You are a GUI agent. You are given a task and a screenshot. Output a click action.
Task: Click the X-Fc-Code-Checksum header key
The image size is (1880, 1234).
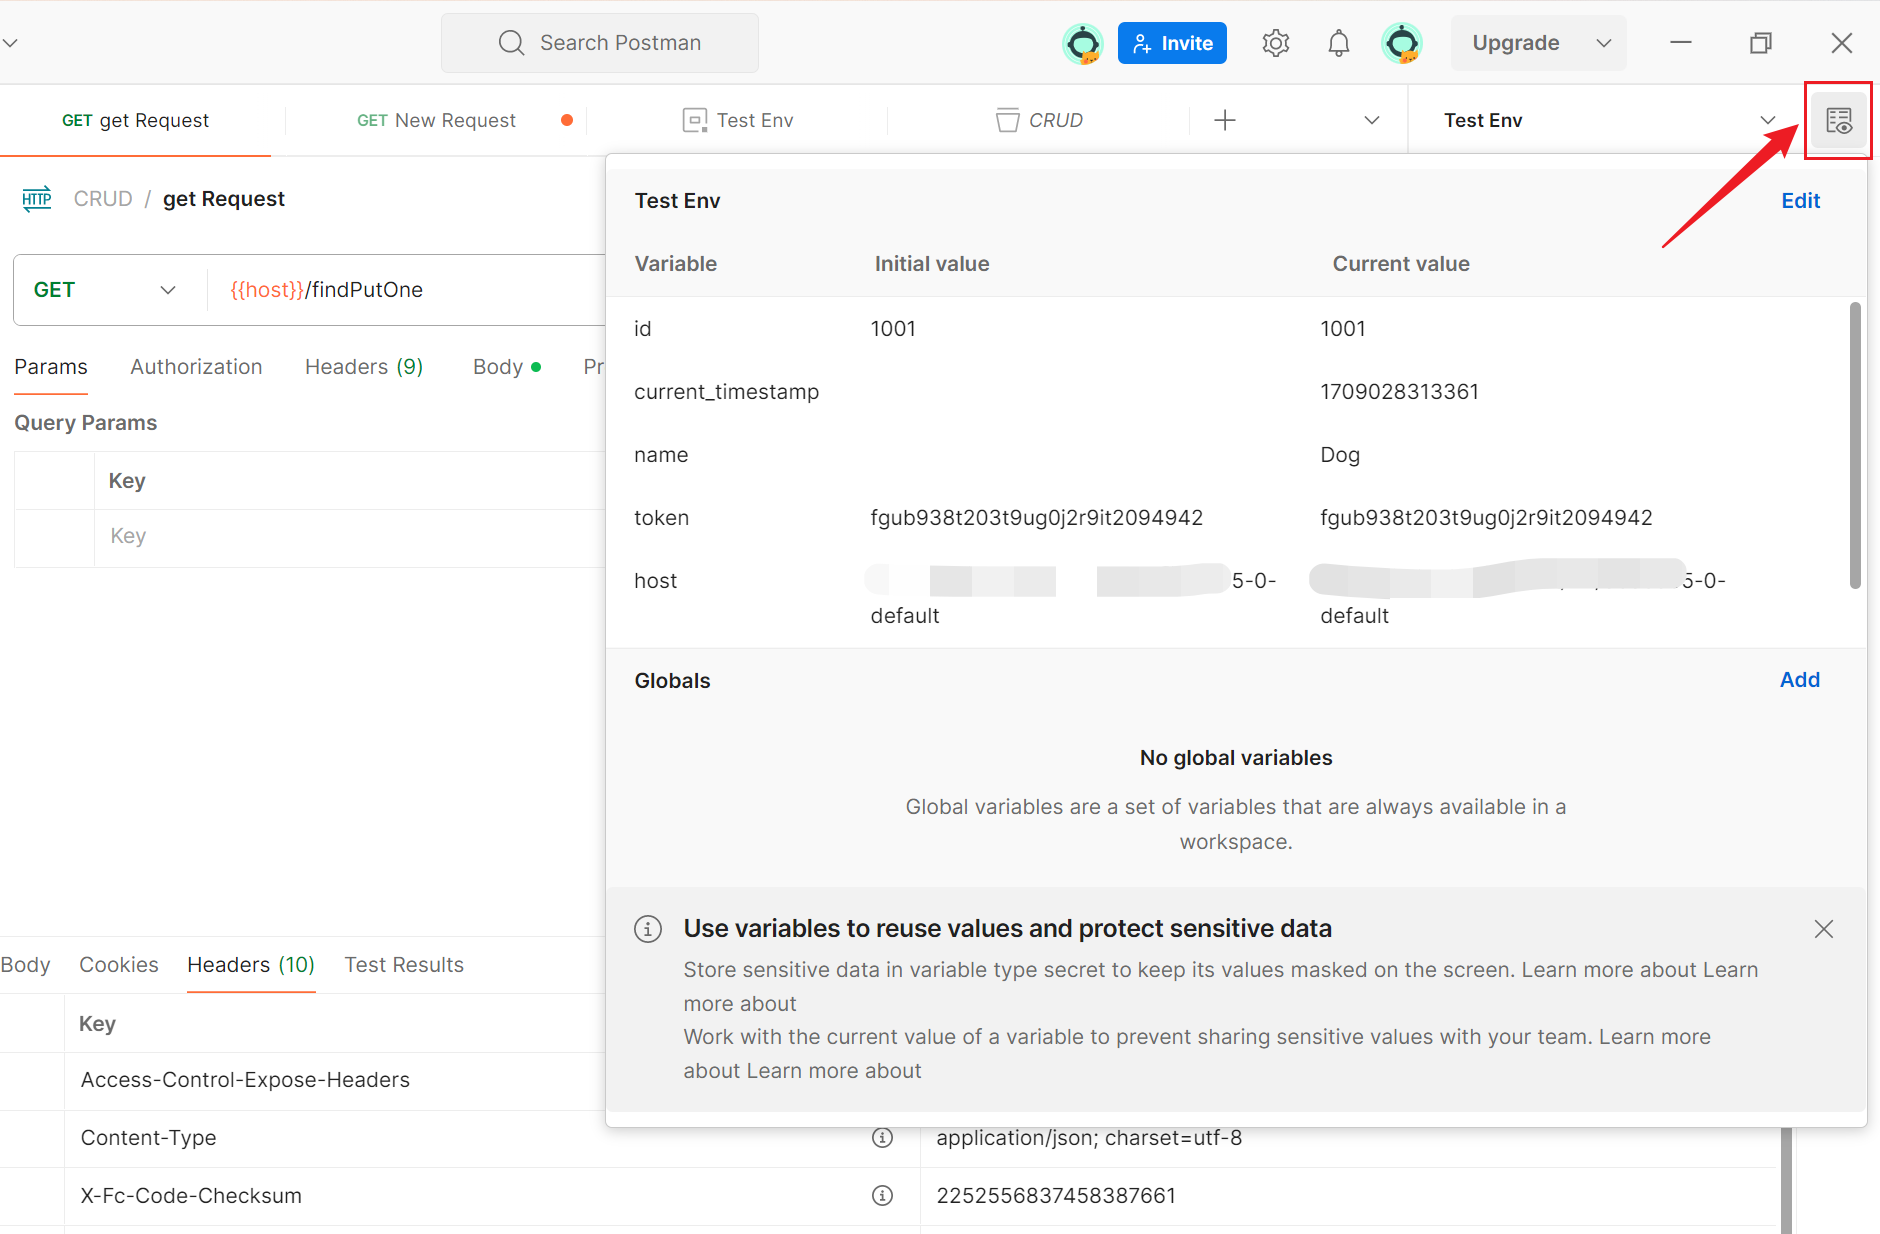191,1196
